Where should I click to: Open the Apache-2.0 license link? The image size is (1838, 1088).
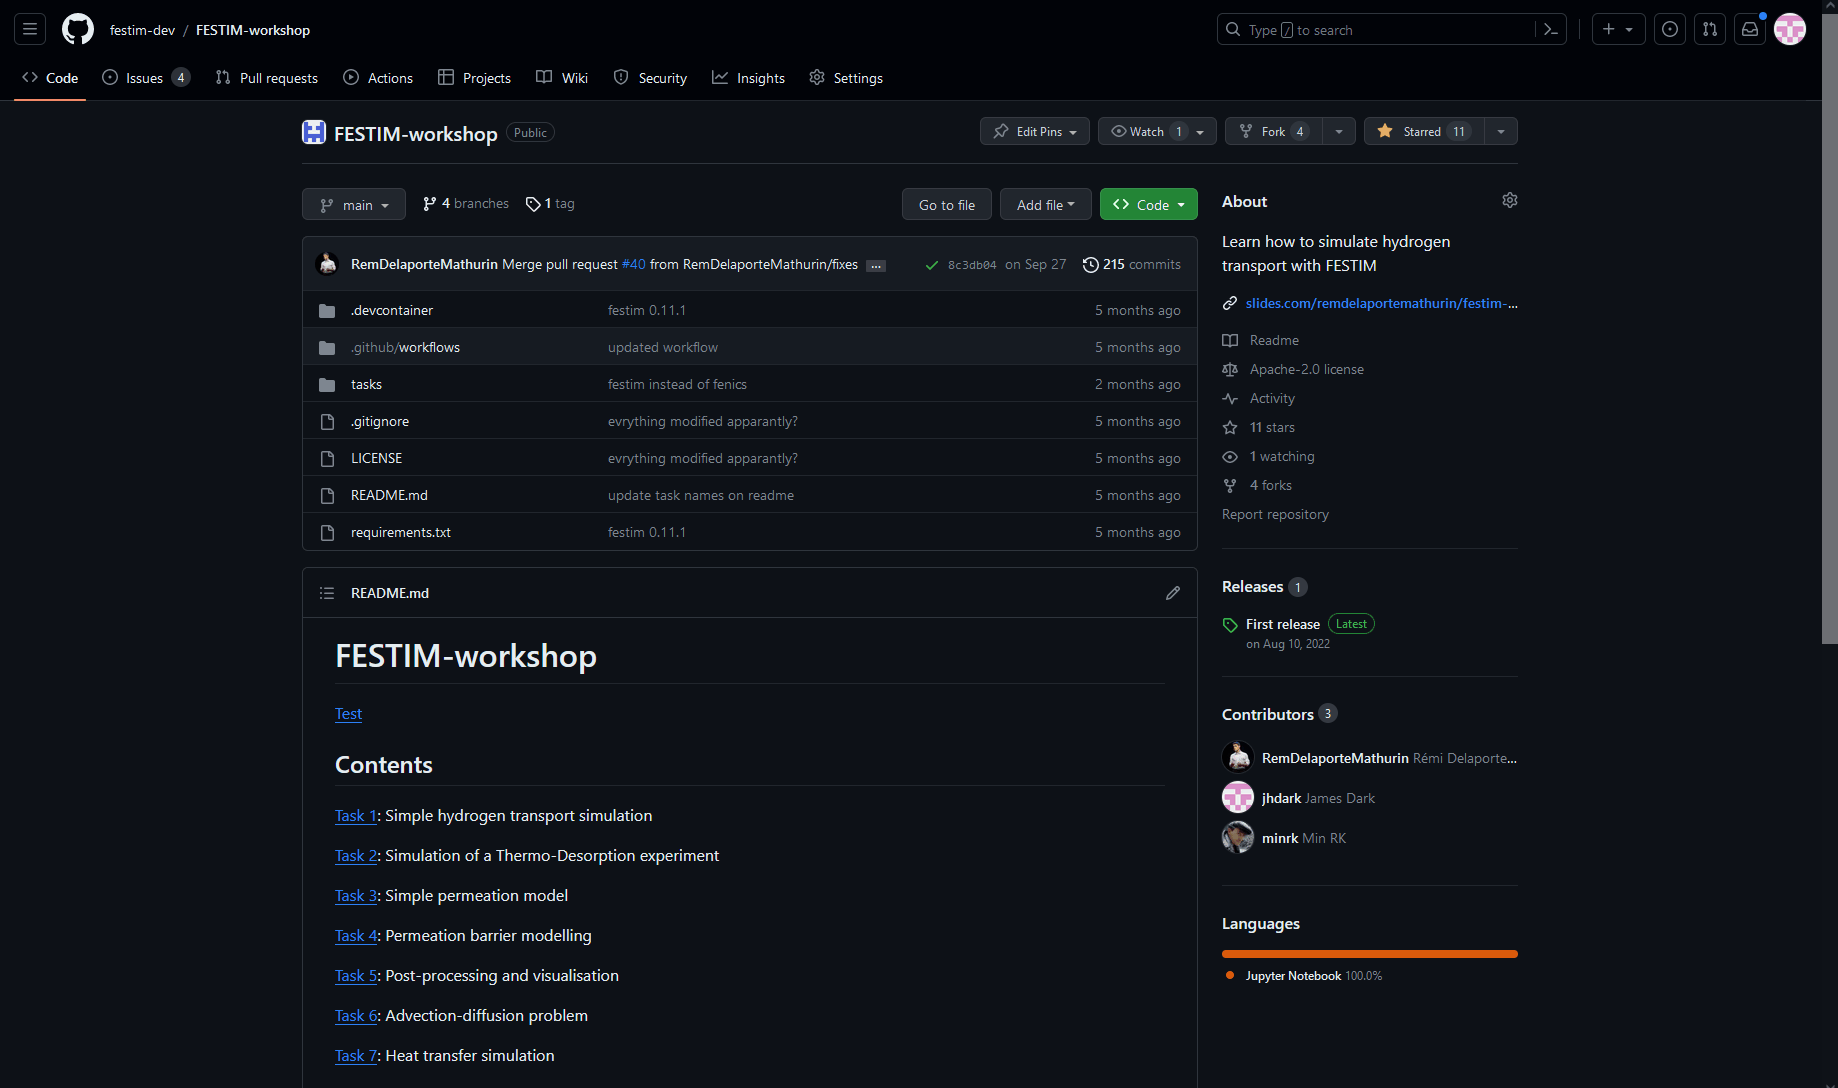[x=1306, y=369]
